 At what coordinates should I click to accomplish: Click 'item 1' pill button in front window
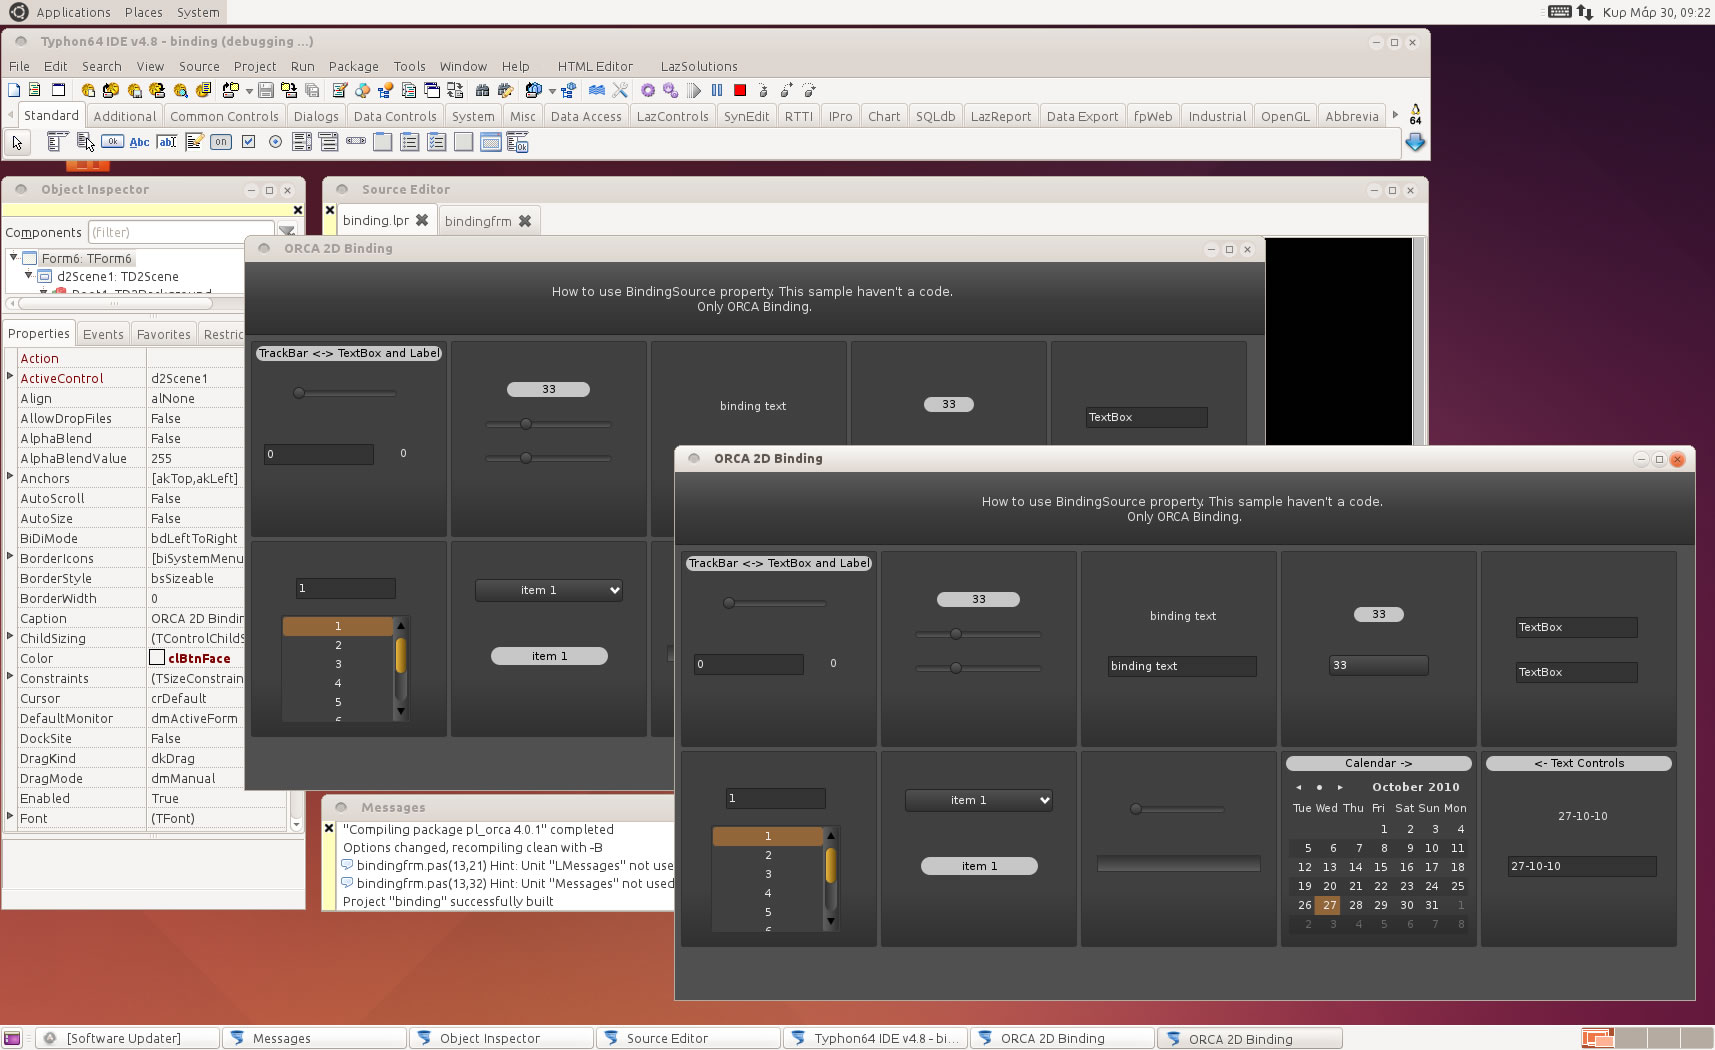pos(979,866)
